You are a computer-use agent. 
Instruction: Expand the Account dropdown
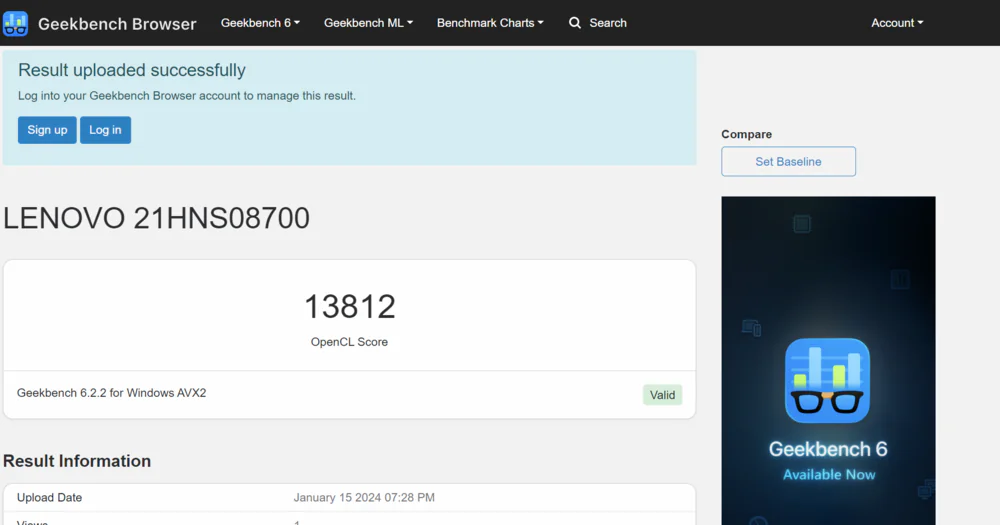tap(897, 23)
